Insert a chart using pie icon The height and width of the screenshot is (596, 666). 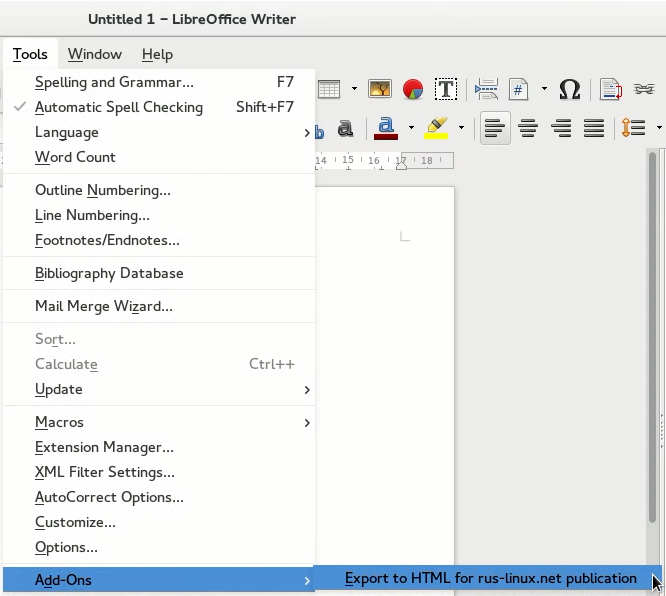pyautogui.click(x=412, y=89)
